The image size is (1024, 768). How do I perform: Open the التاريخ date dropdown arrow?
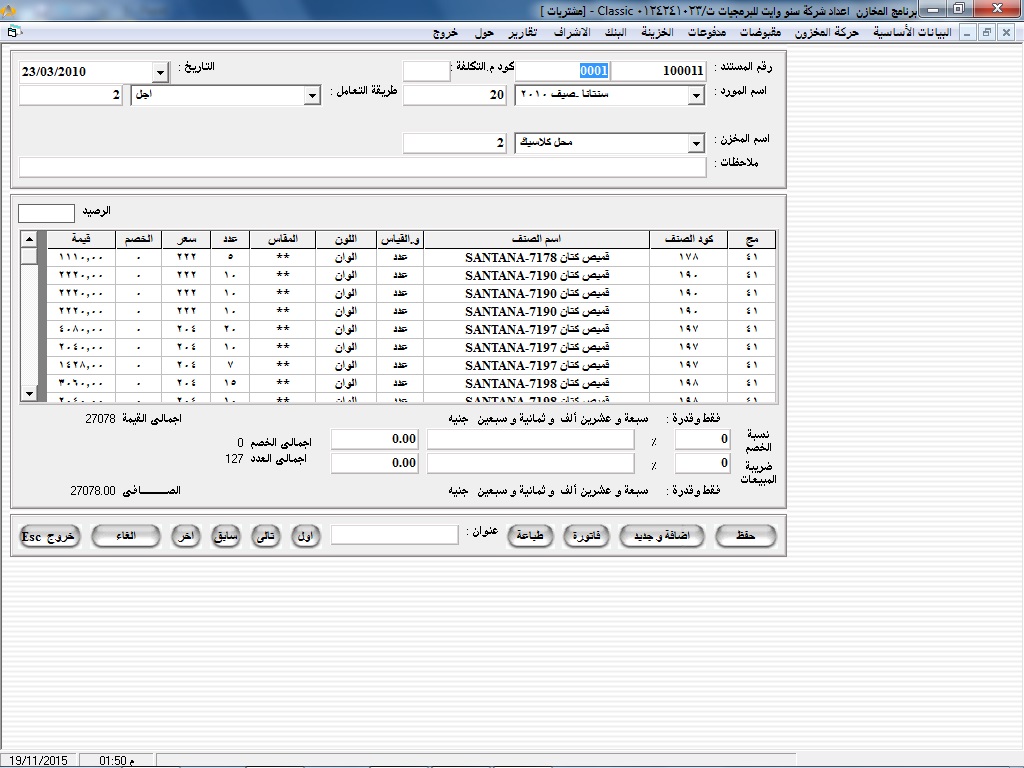pos(160,72)
